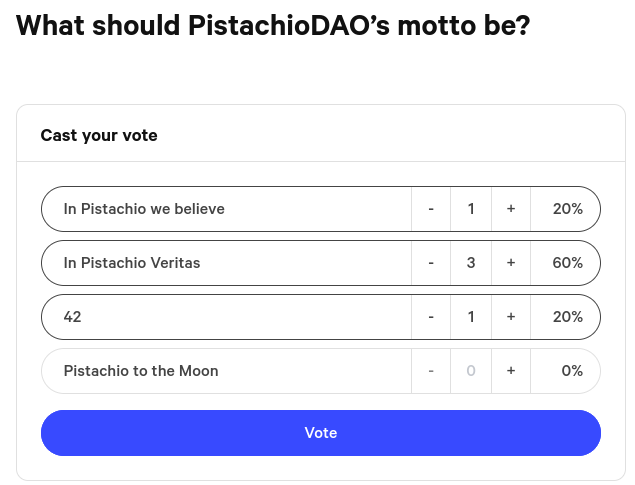
Task: Click the vote count field for 42
Action: pos(471,317)
